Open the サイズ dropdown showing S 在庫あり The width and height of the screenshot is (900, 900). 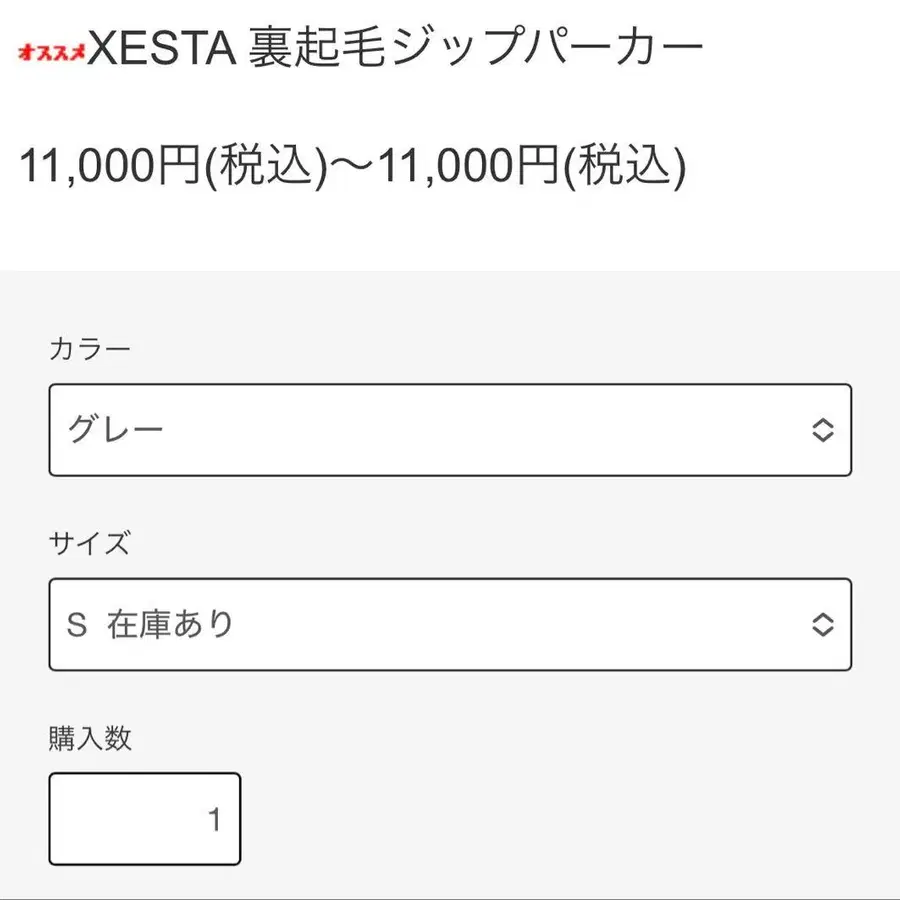point(450,624)
